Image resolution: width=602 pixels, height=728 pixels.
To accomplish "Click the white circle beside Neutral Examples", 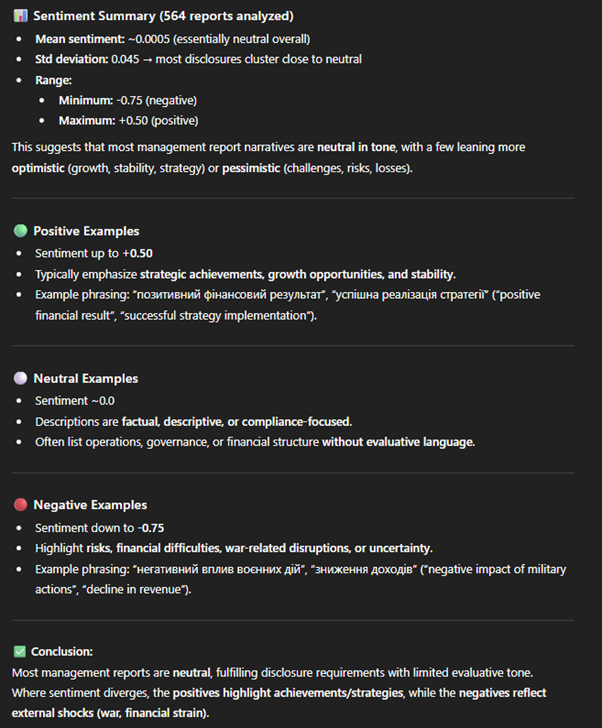I will (20, 379).
